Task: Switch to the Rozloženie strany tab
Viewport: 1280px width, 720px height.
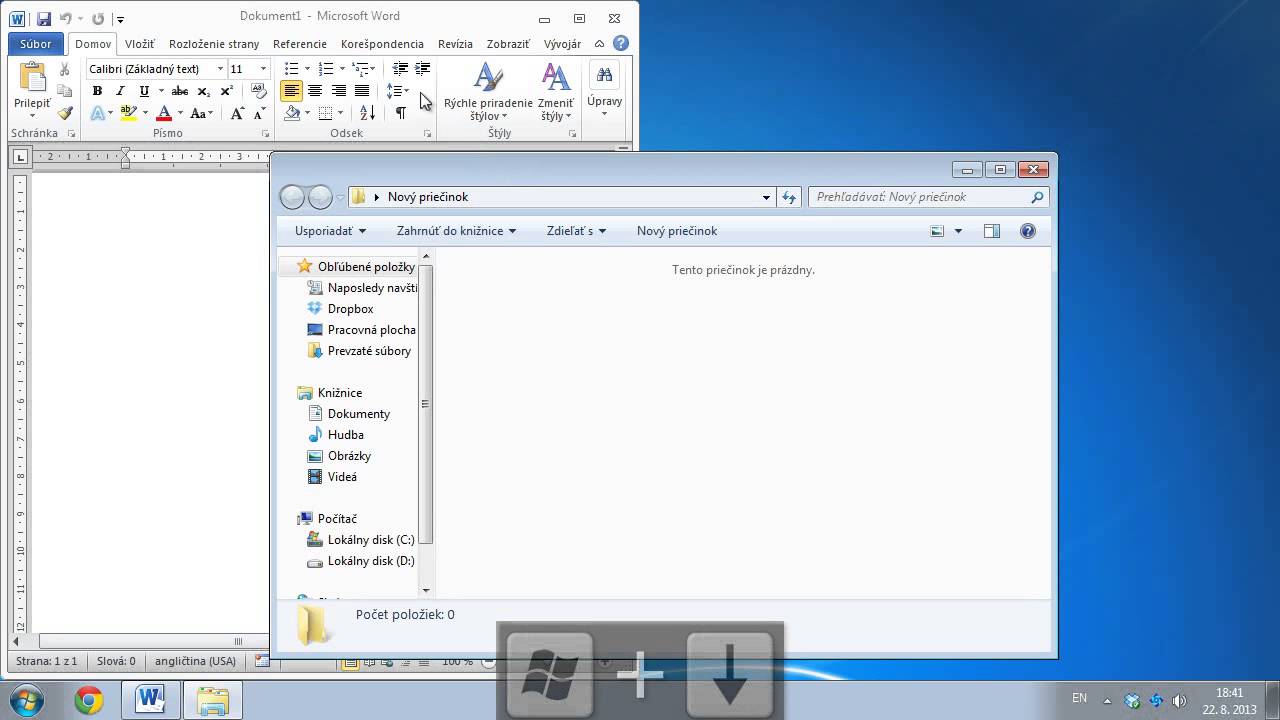Action: 214,44
